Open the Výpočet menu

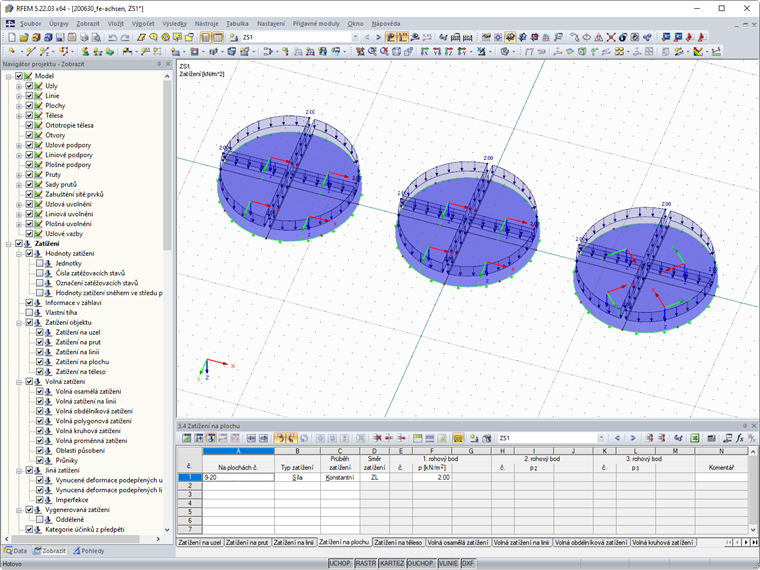click(x=143, y=23)
